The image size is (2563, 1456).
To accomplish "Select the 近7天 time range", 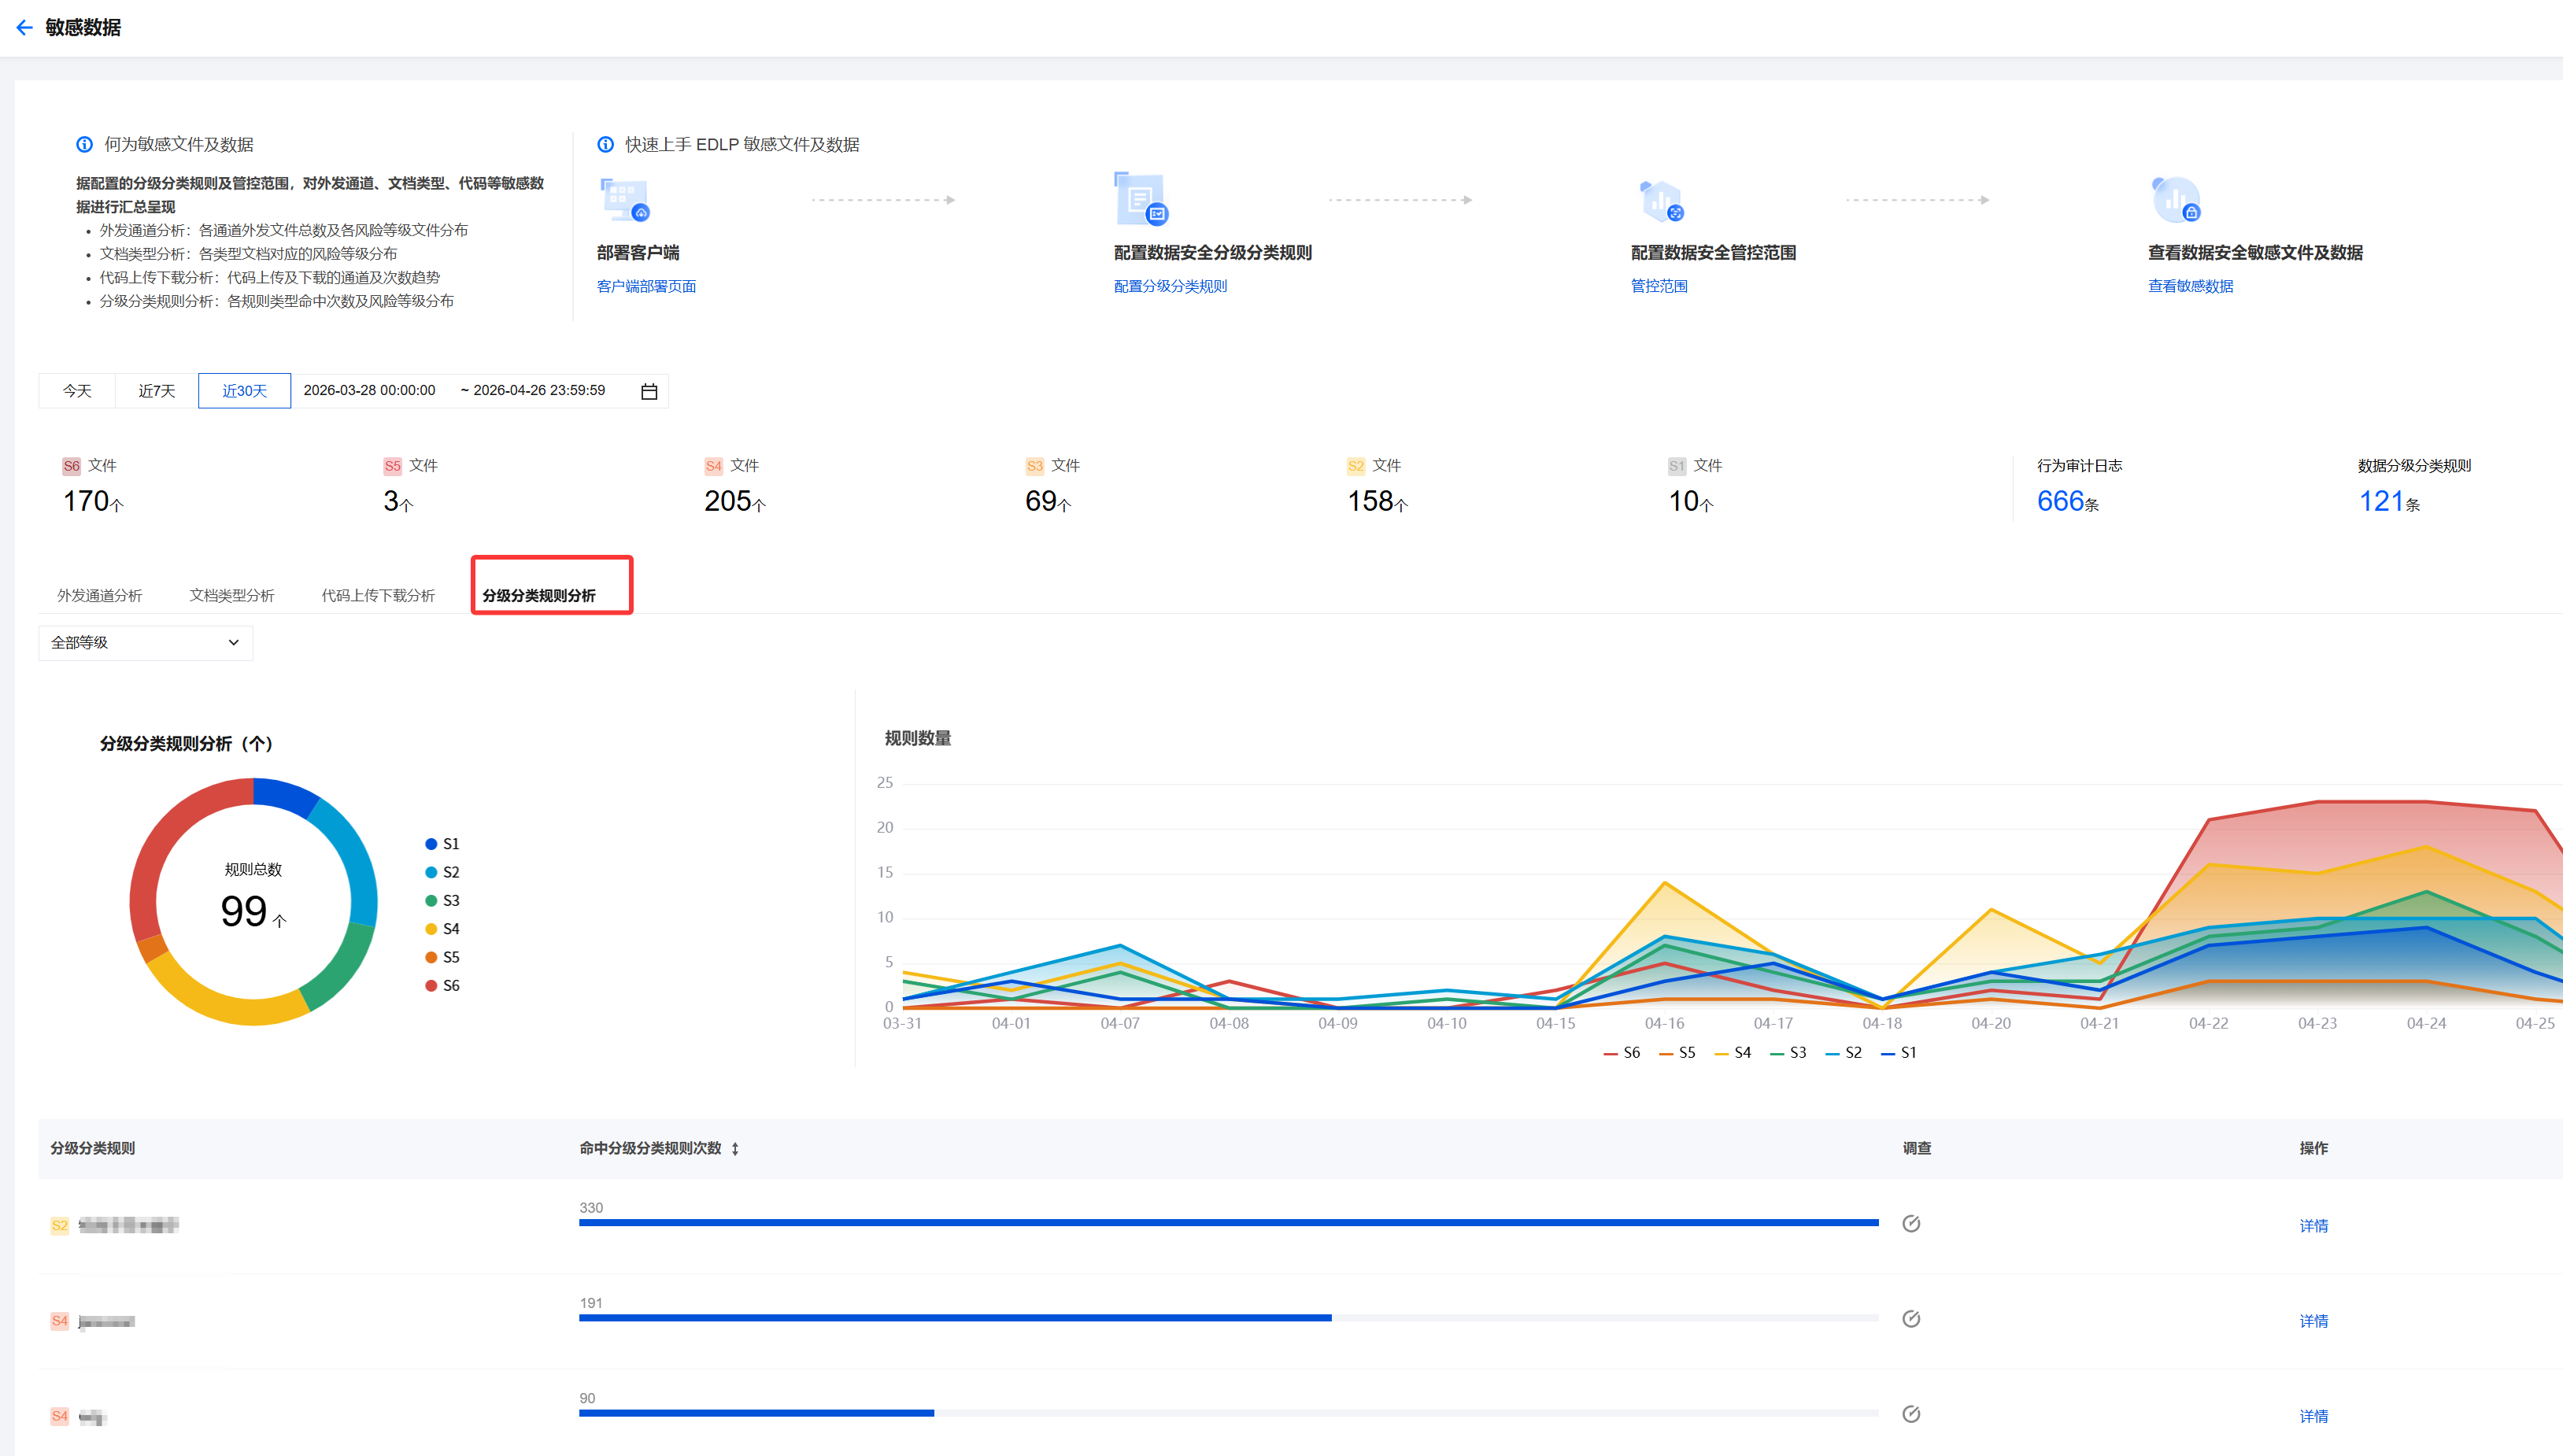I will point(157,391).
